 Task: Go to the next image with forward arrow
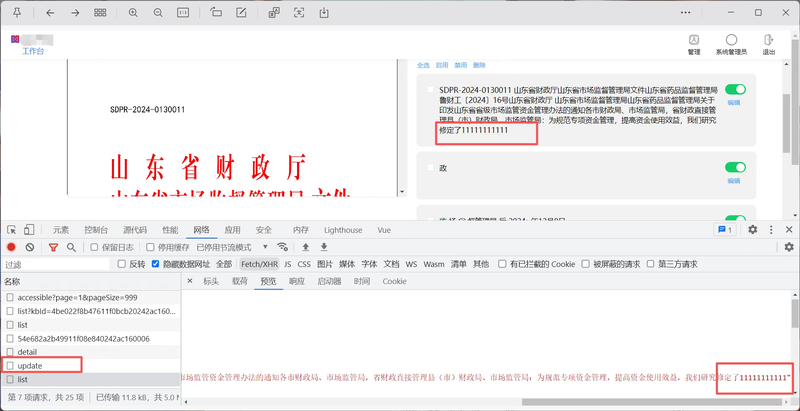coord(75,13)
